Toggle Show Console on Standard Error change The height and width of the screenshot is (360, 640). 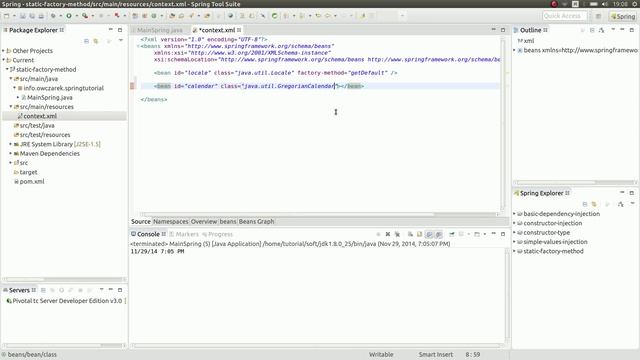[438, 234]
